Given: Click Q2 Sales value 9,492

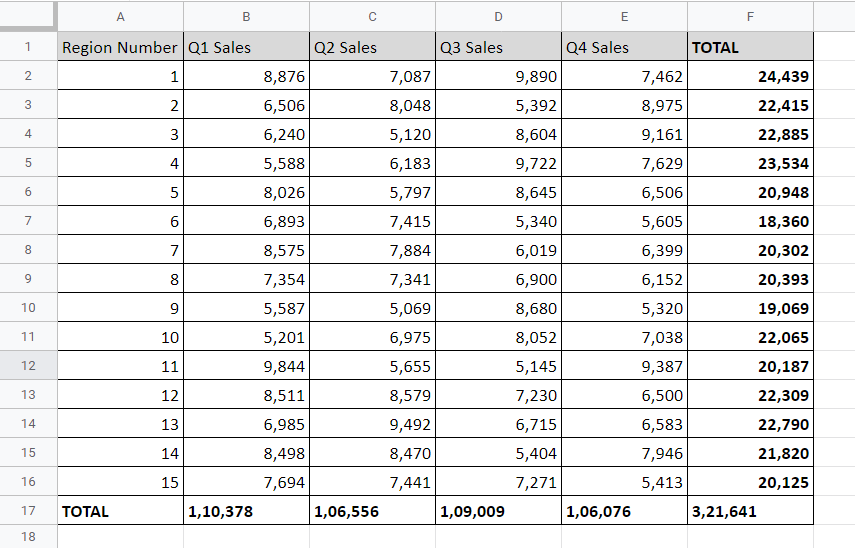Looking at the screenshot, I should click(372, 424).
